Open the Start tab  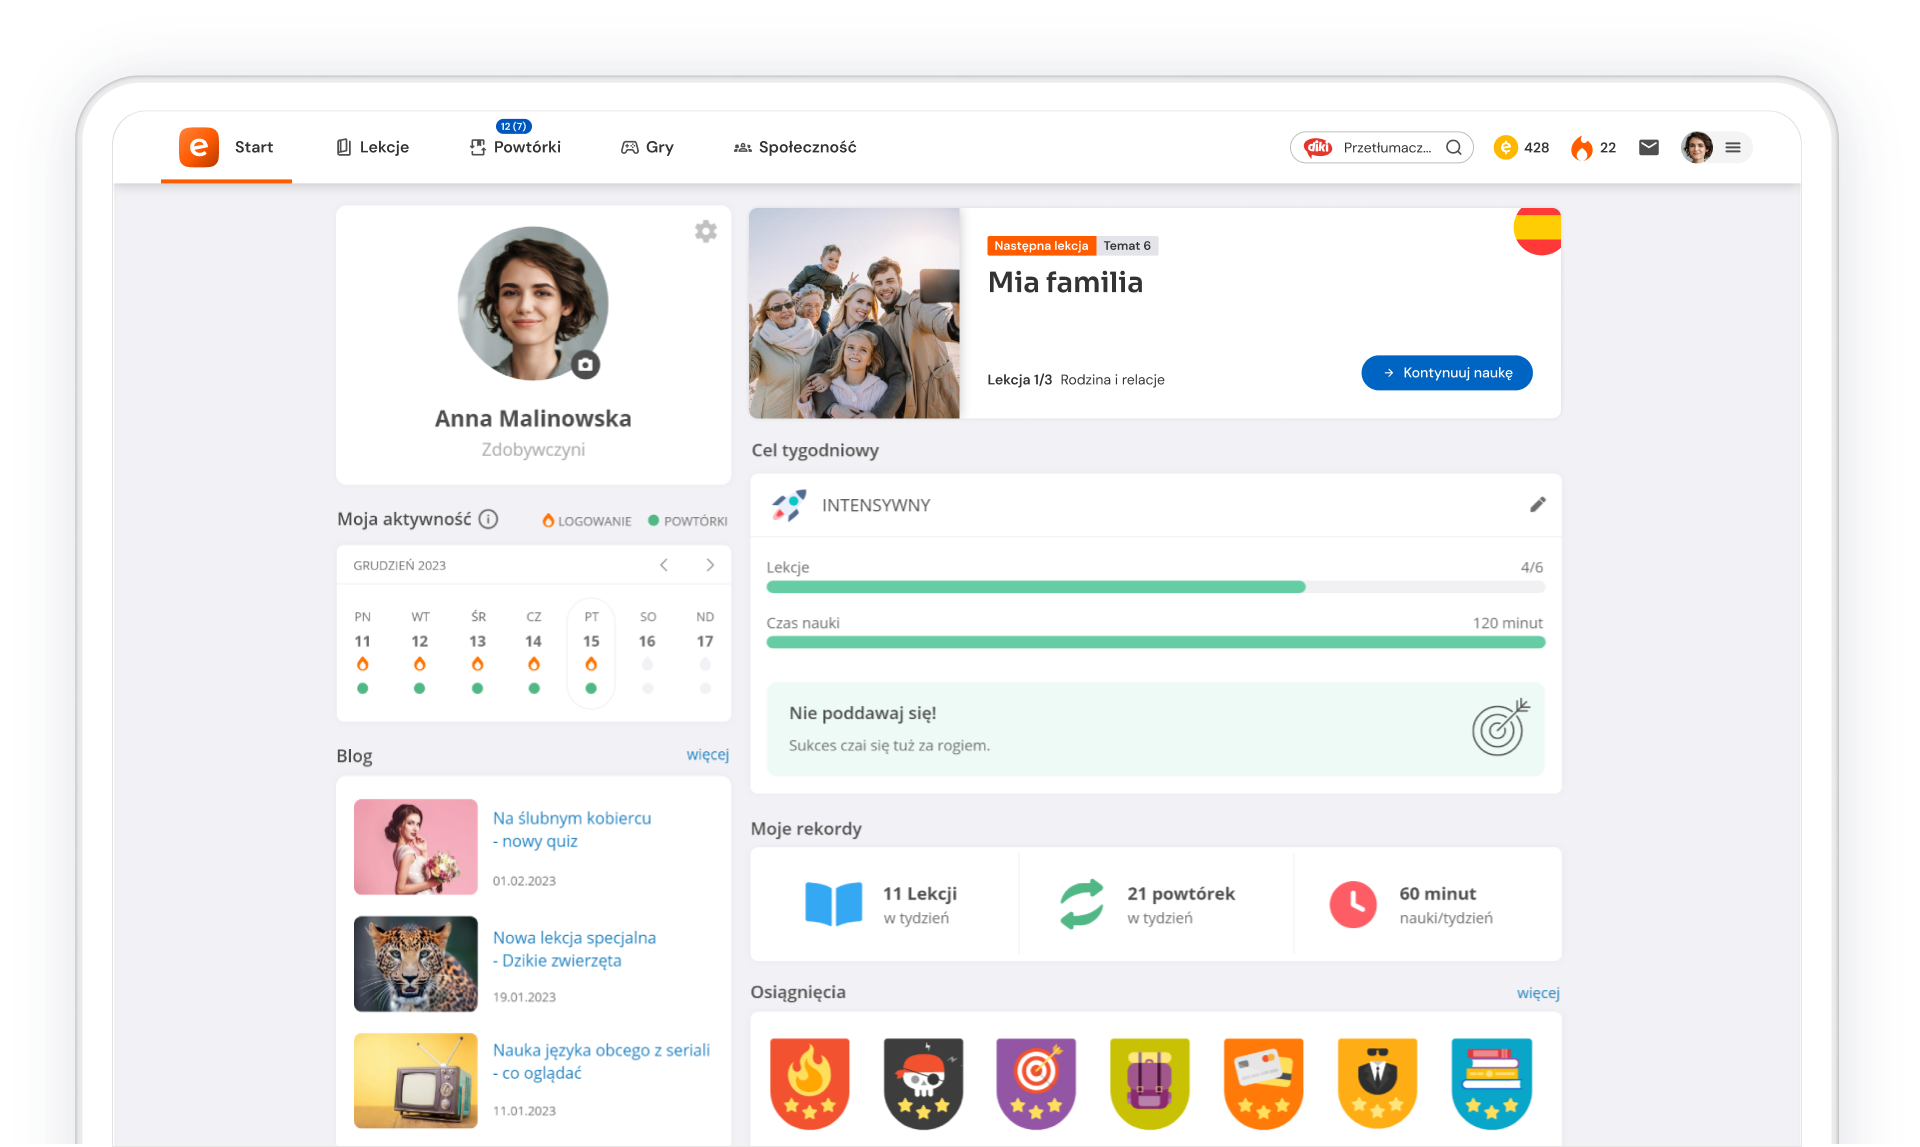point(253,147)
